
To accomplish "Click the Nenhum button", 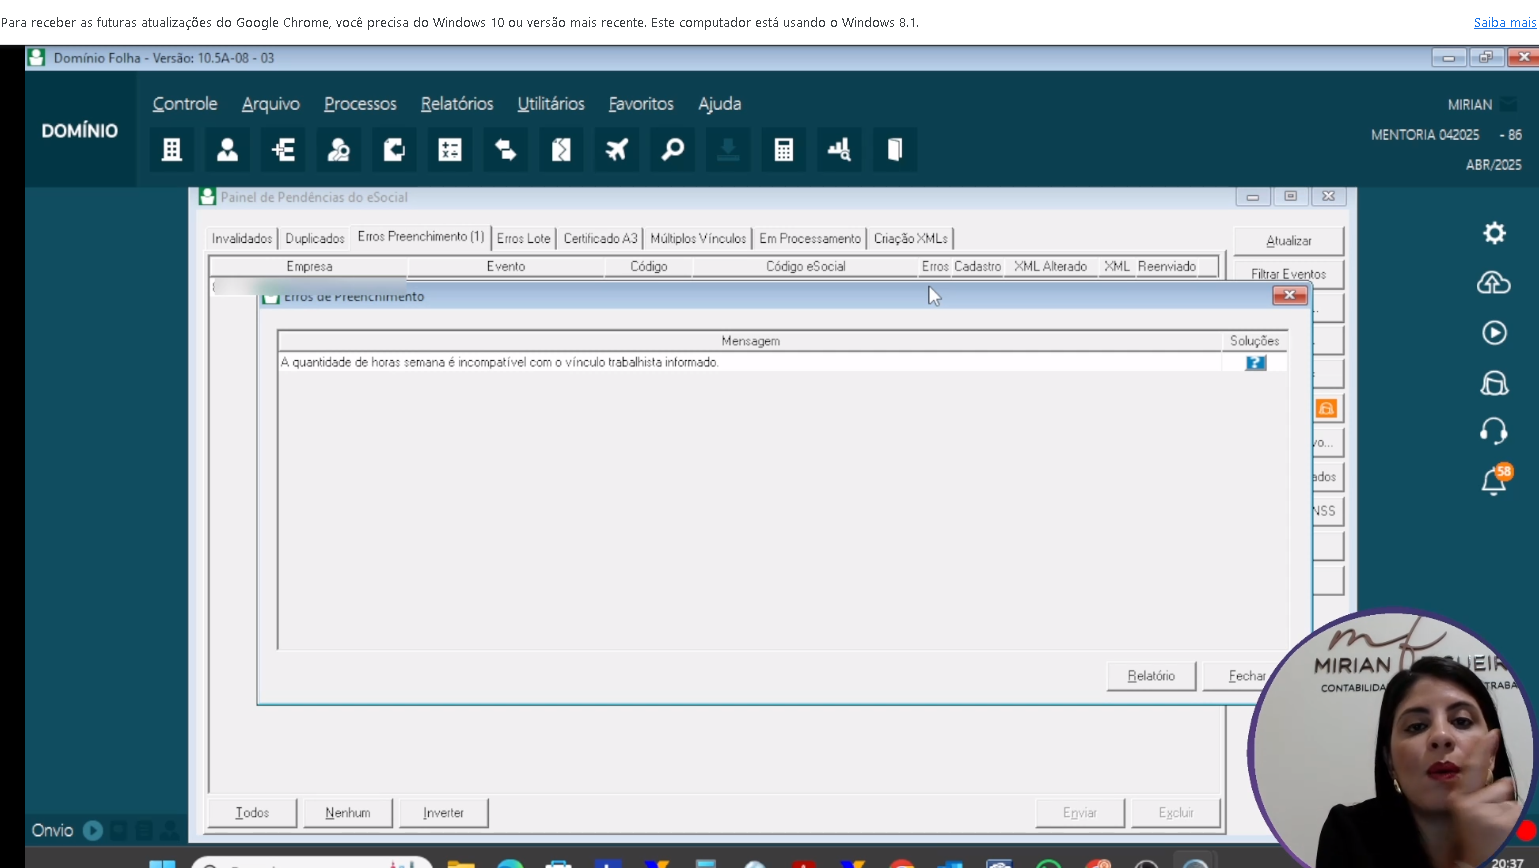I will tap(348, 813).
